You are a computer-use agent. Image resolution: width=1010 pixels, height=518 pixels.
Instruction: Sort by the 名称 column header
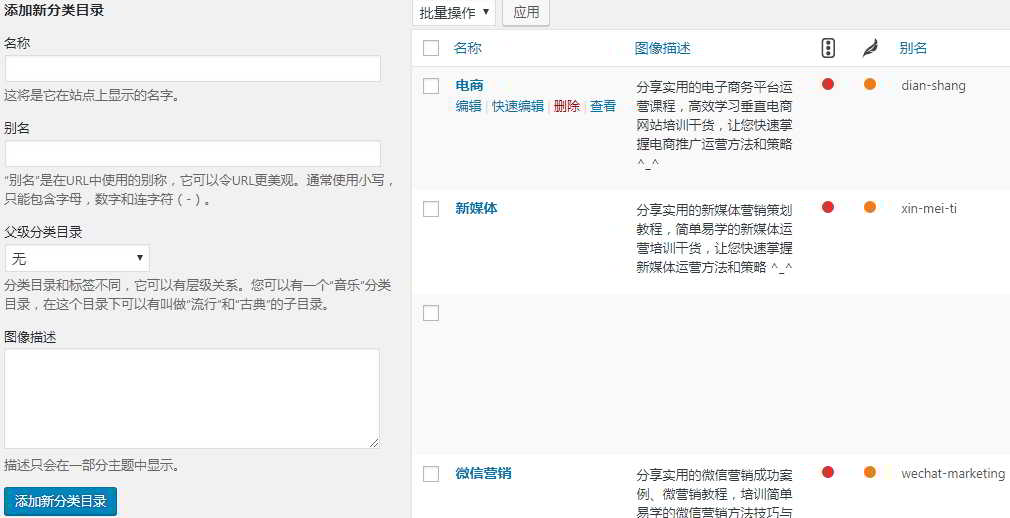(x=468, y=48)
